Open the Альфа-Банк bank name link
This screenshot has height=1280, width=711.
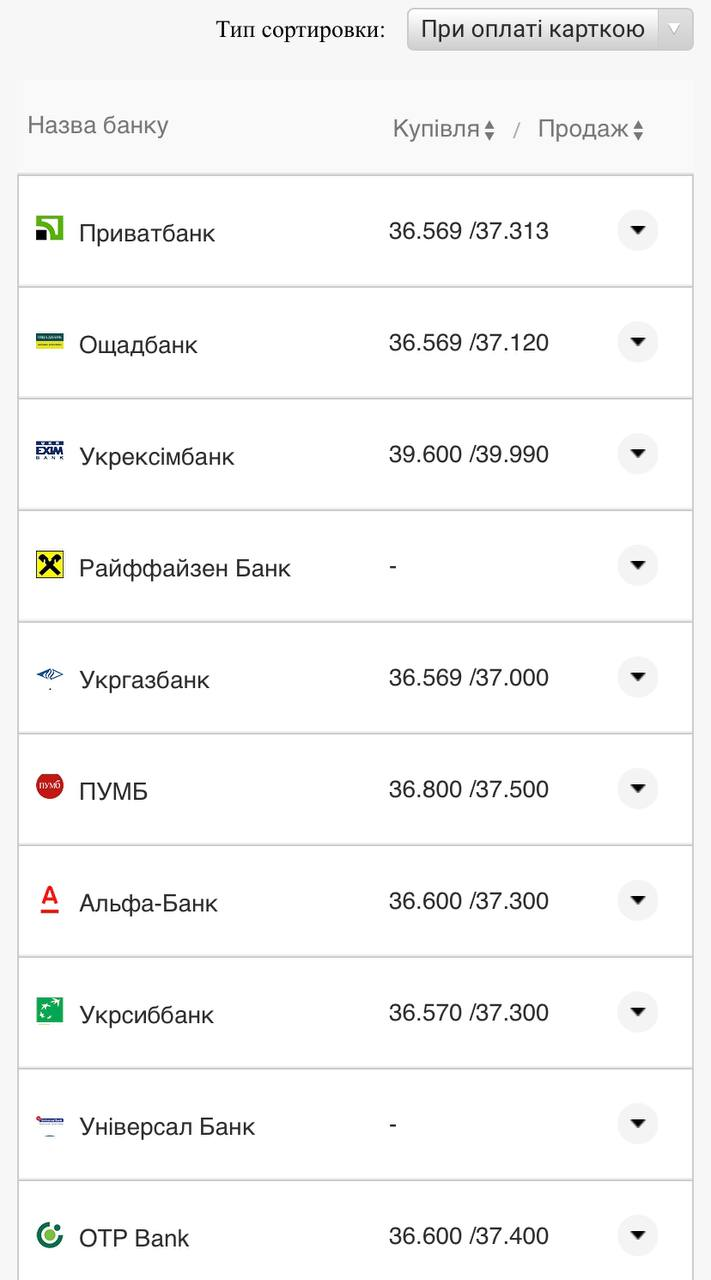[148, 903]
